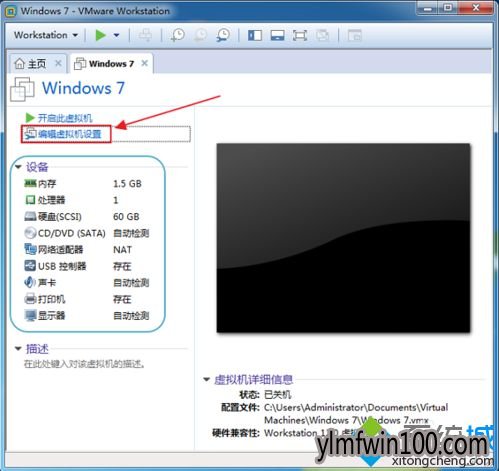
Task: Click the large Windows 7 title heading
Action: [83, 88]
